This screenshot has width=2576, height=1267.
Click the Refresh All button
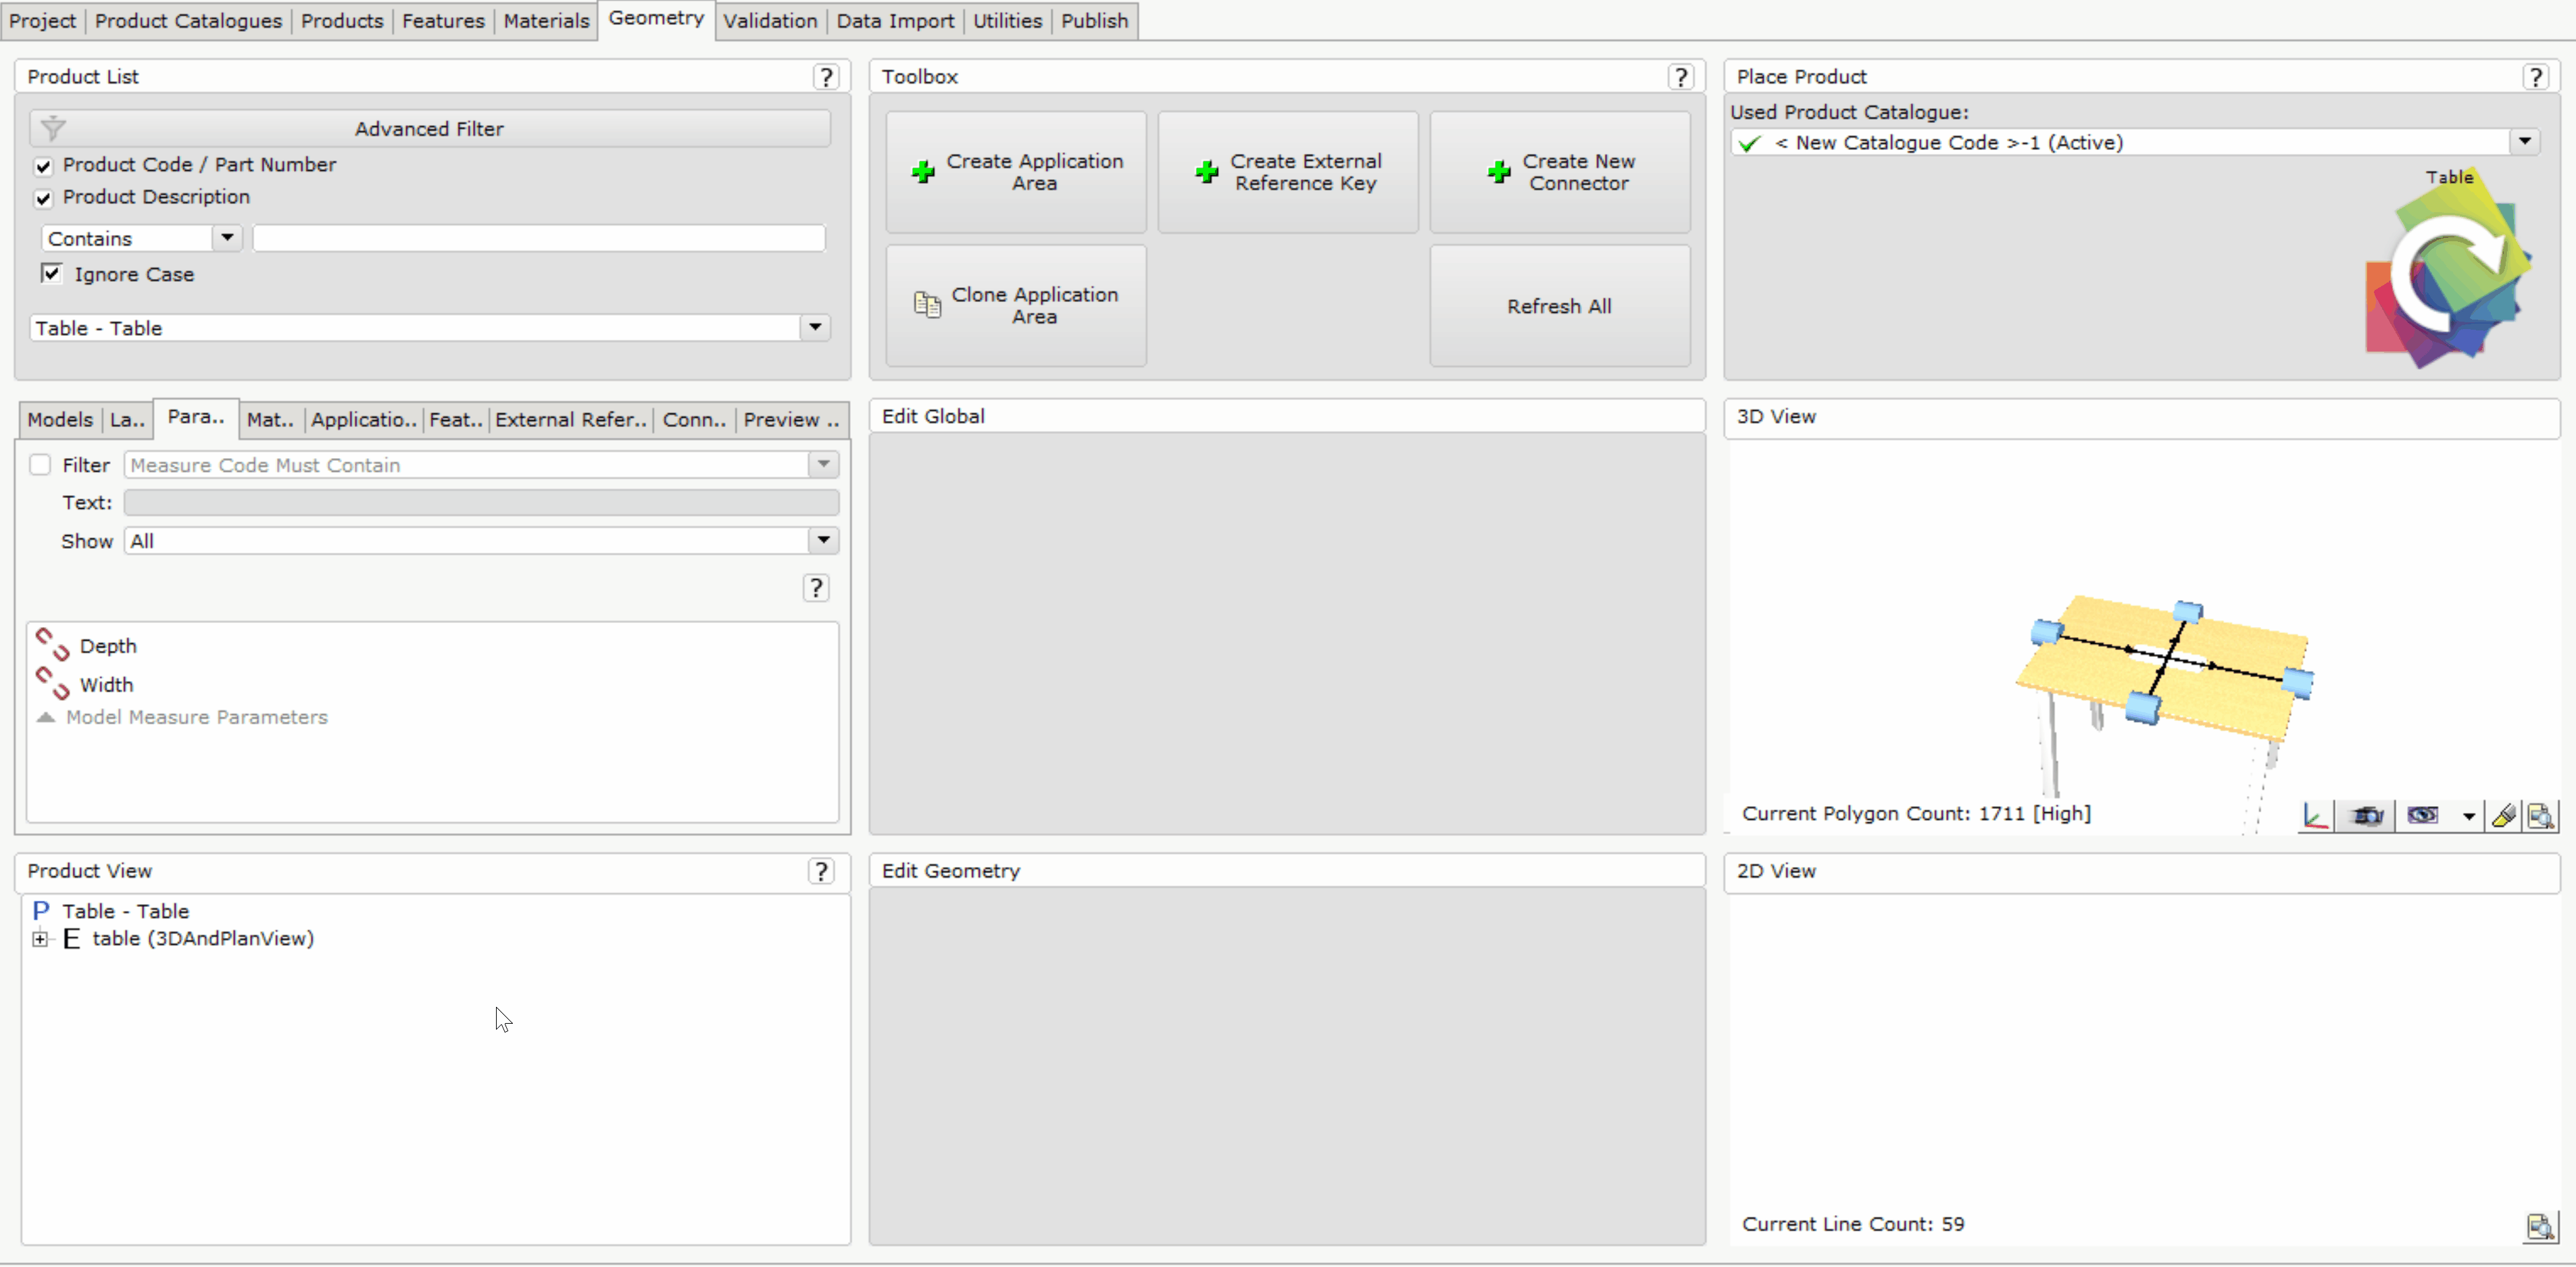coord(1560,306)
